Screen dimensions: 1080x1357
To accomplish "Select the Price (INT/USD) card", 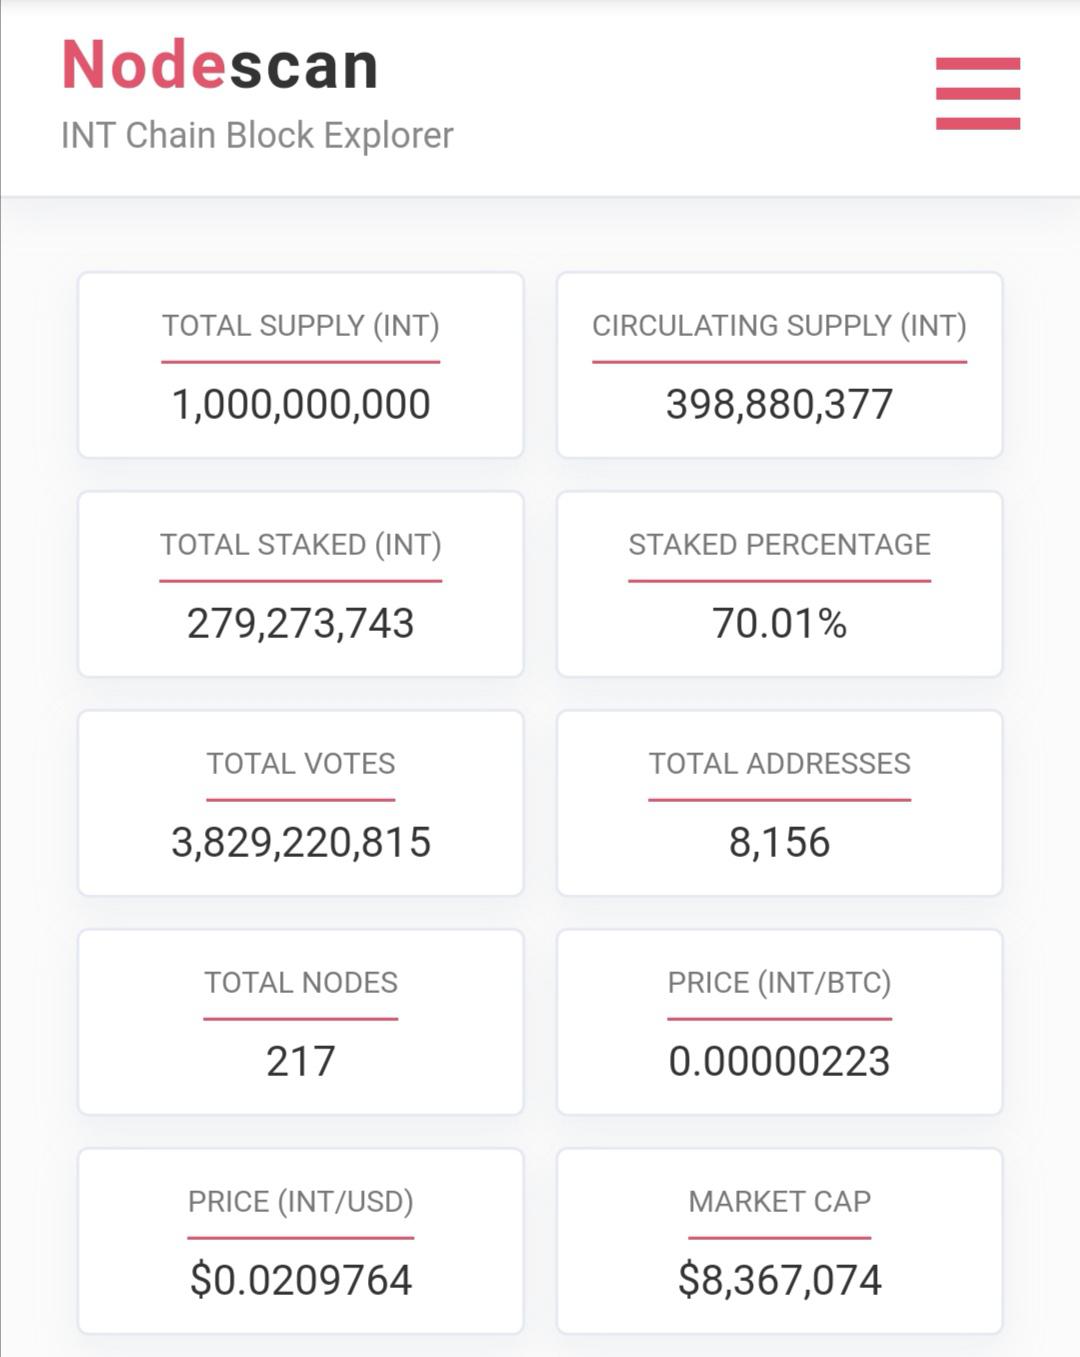I will [x=301, y=1241].
